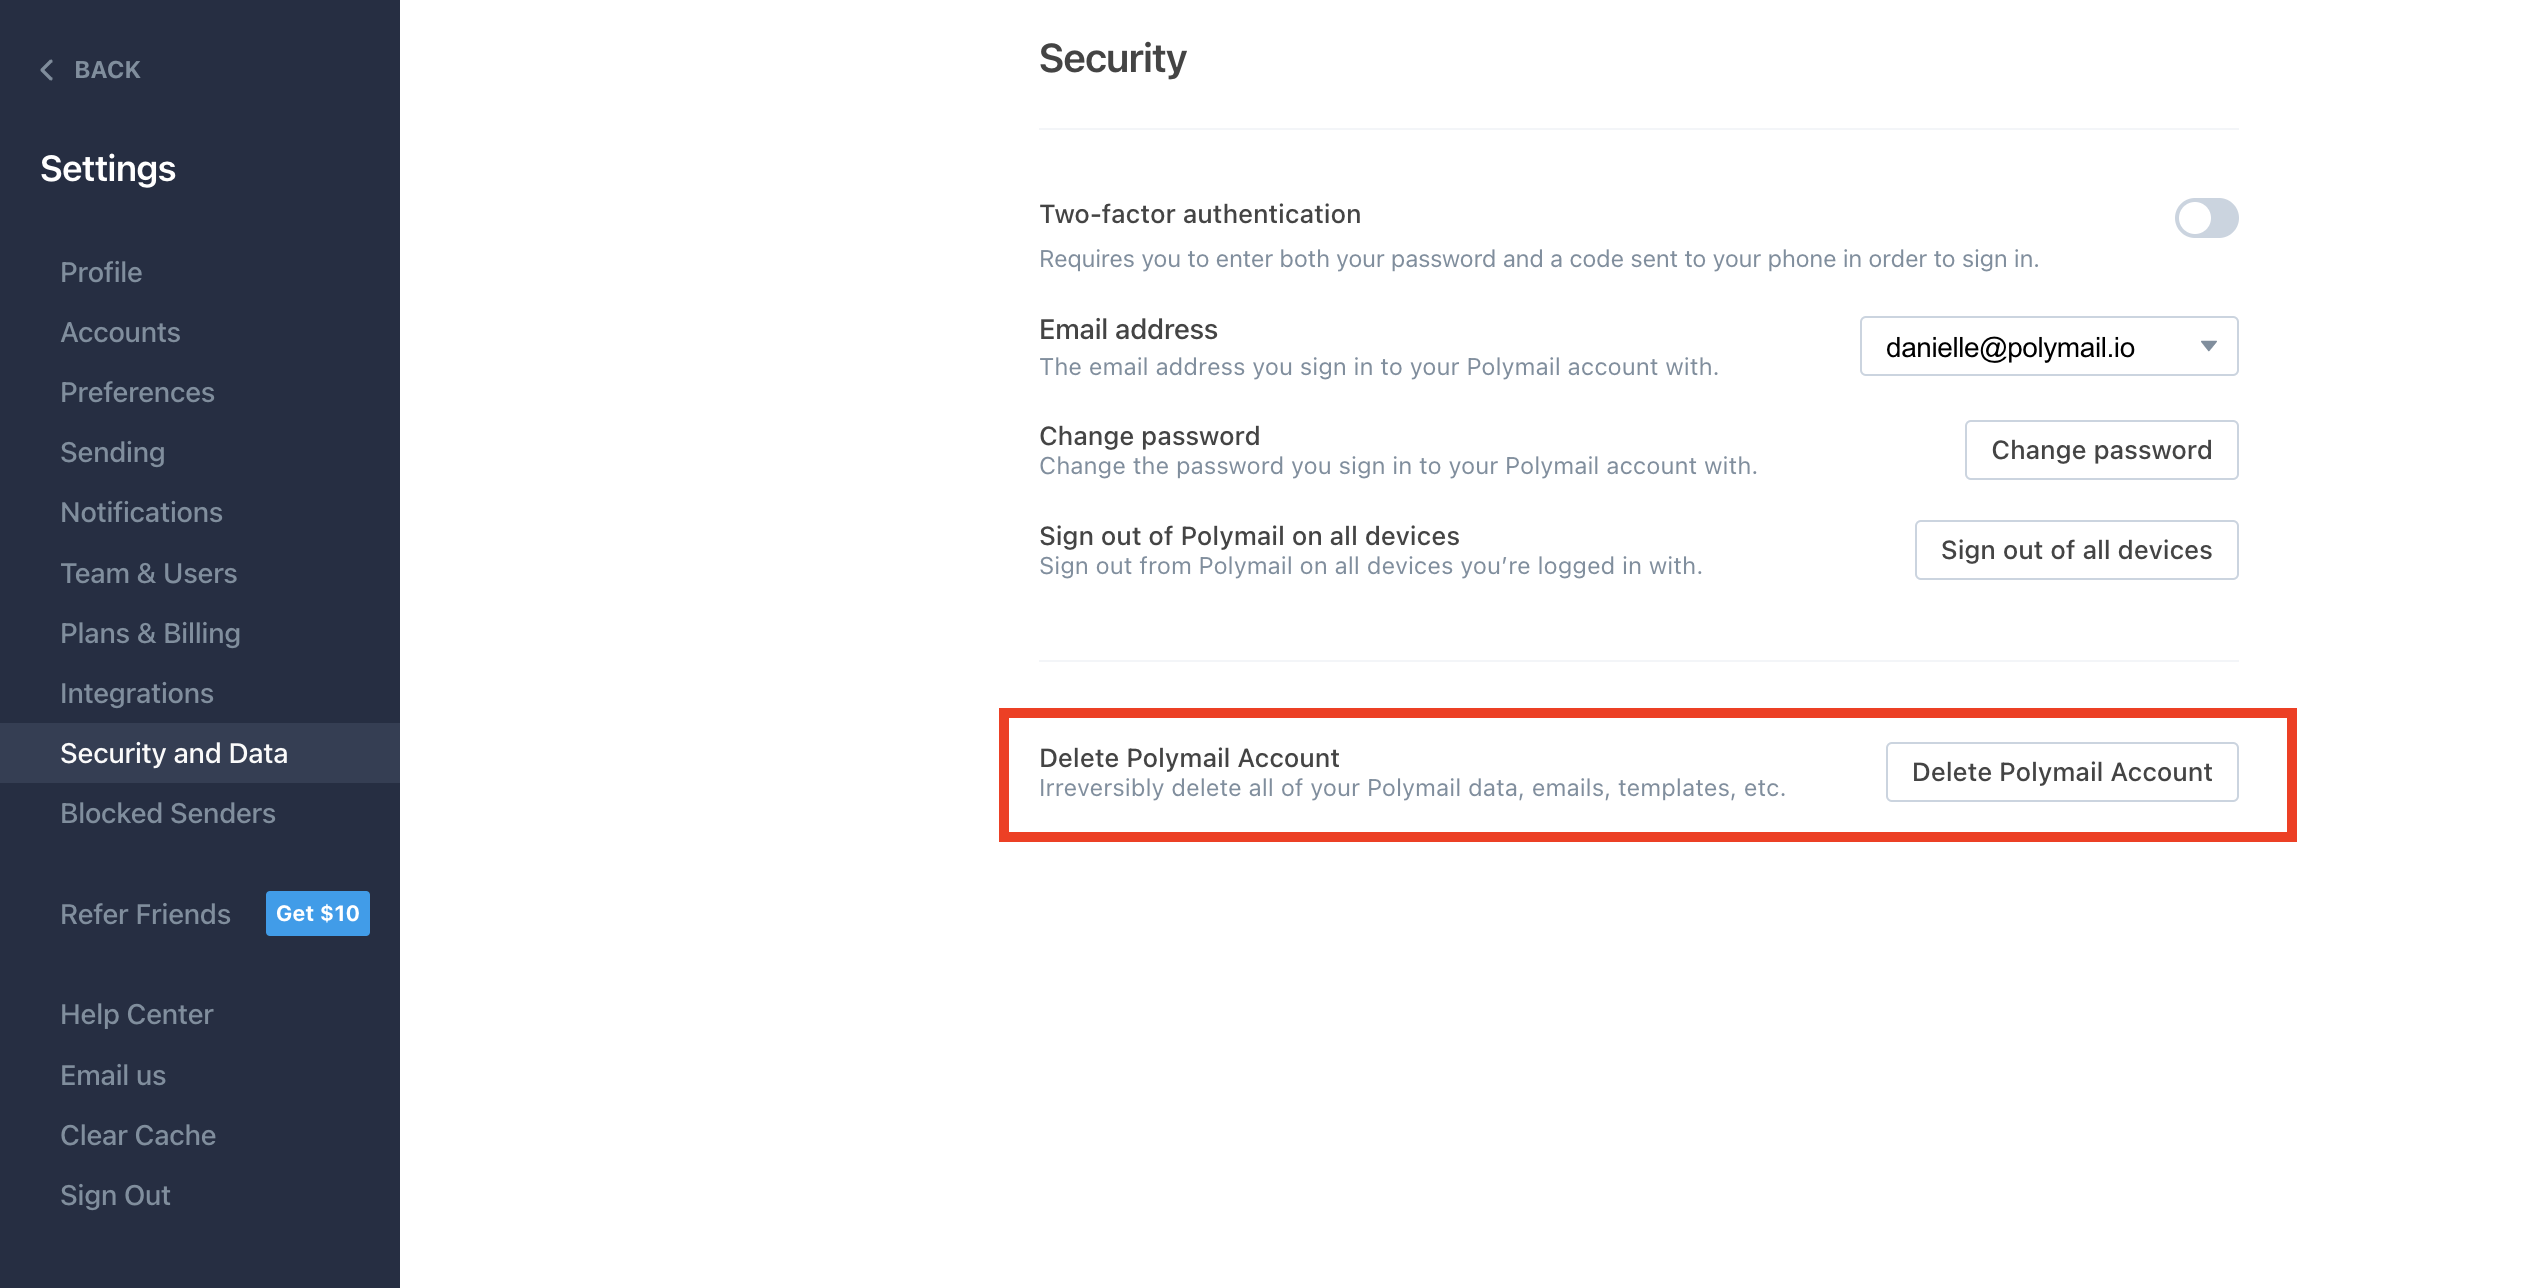Open the email address dropdown
The width and height of the screenshot is (2532, 1288).
pos(2048,347)
